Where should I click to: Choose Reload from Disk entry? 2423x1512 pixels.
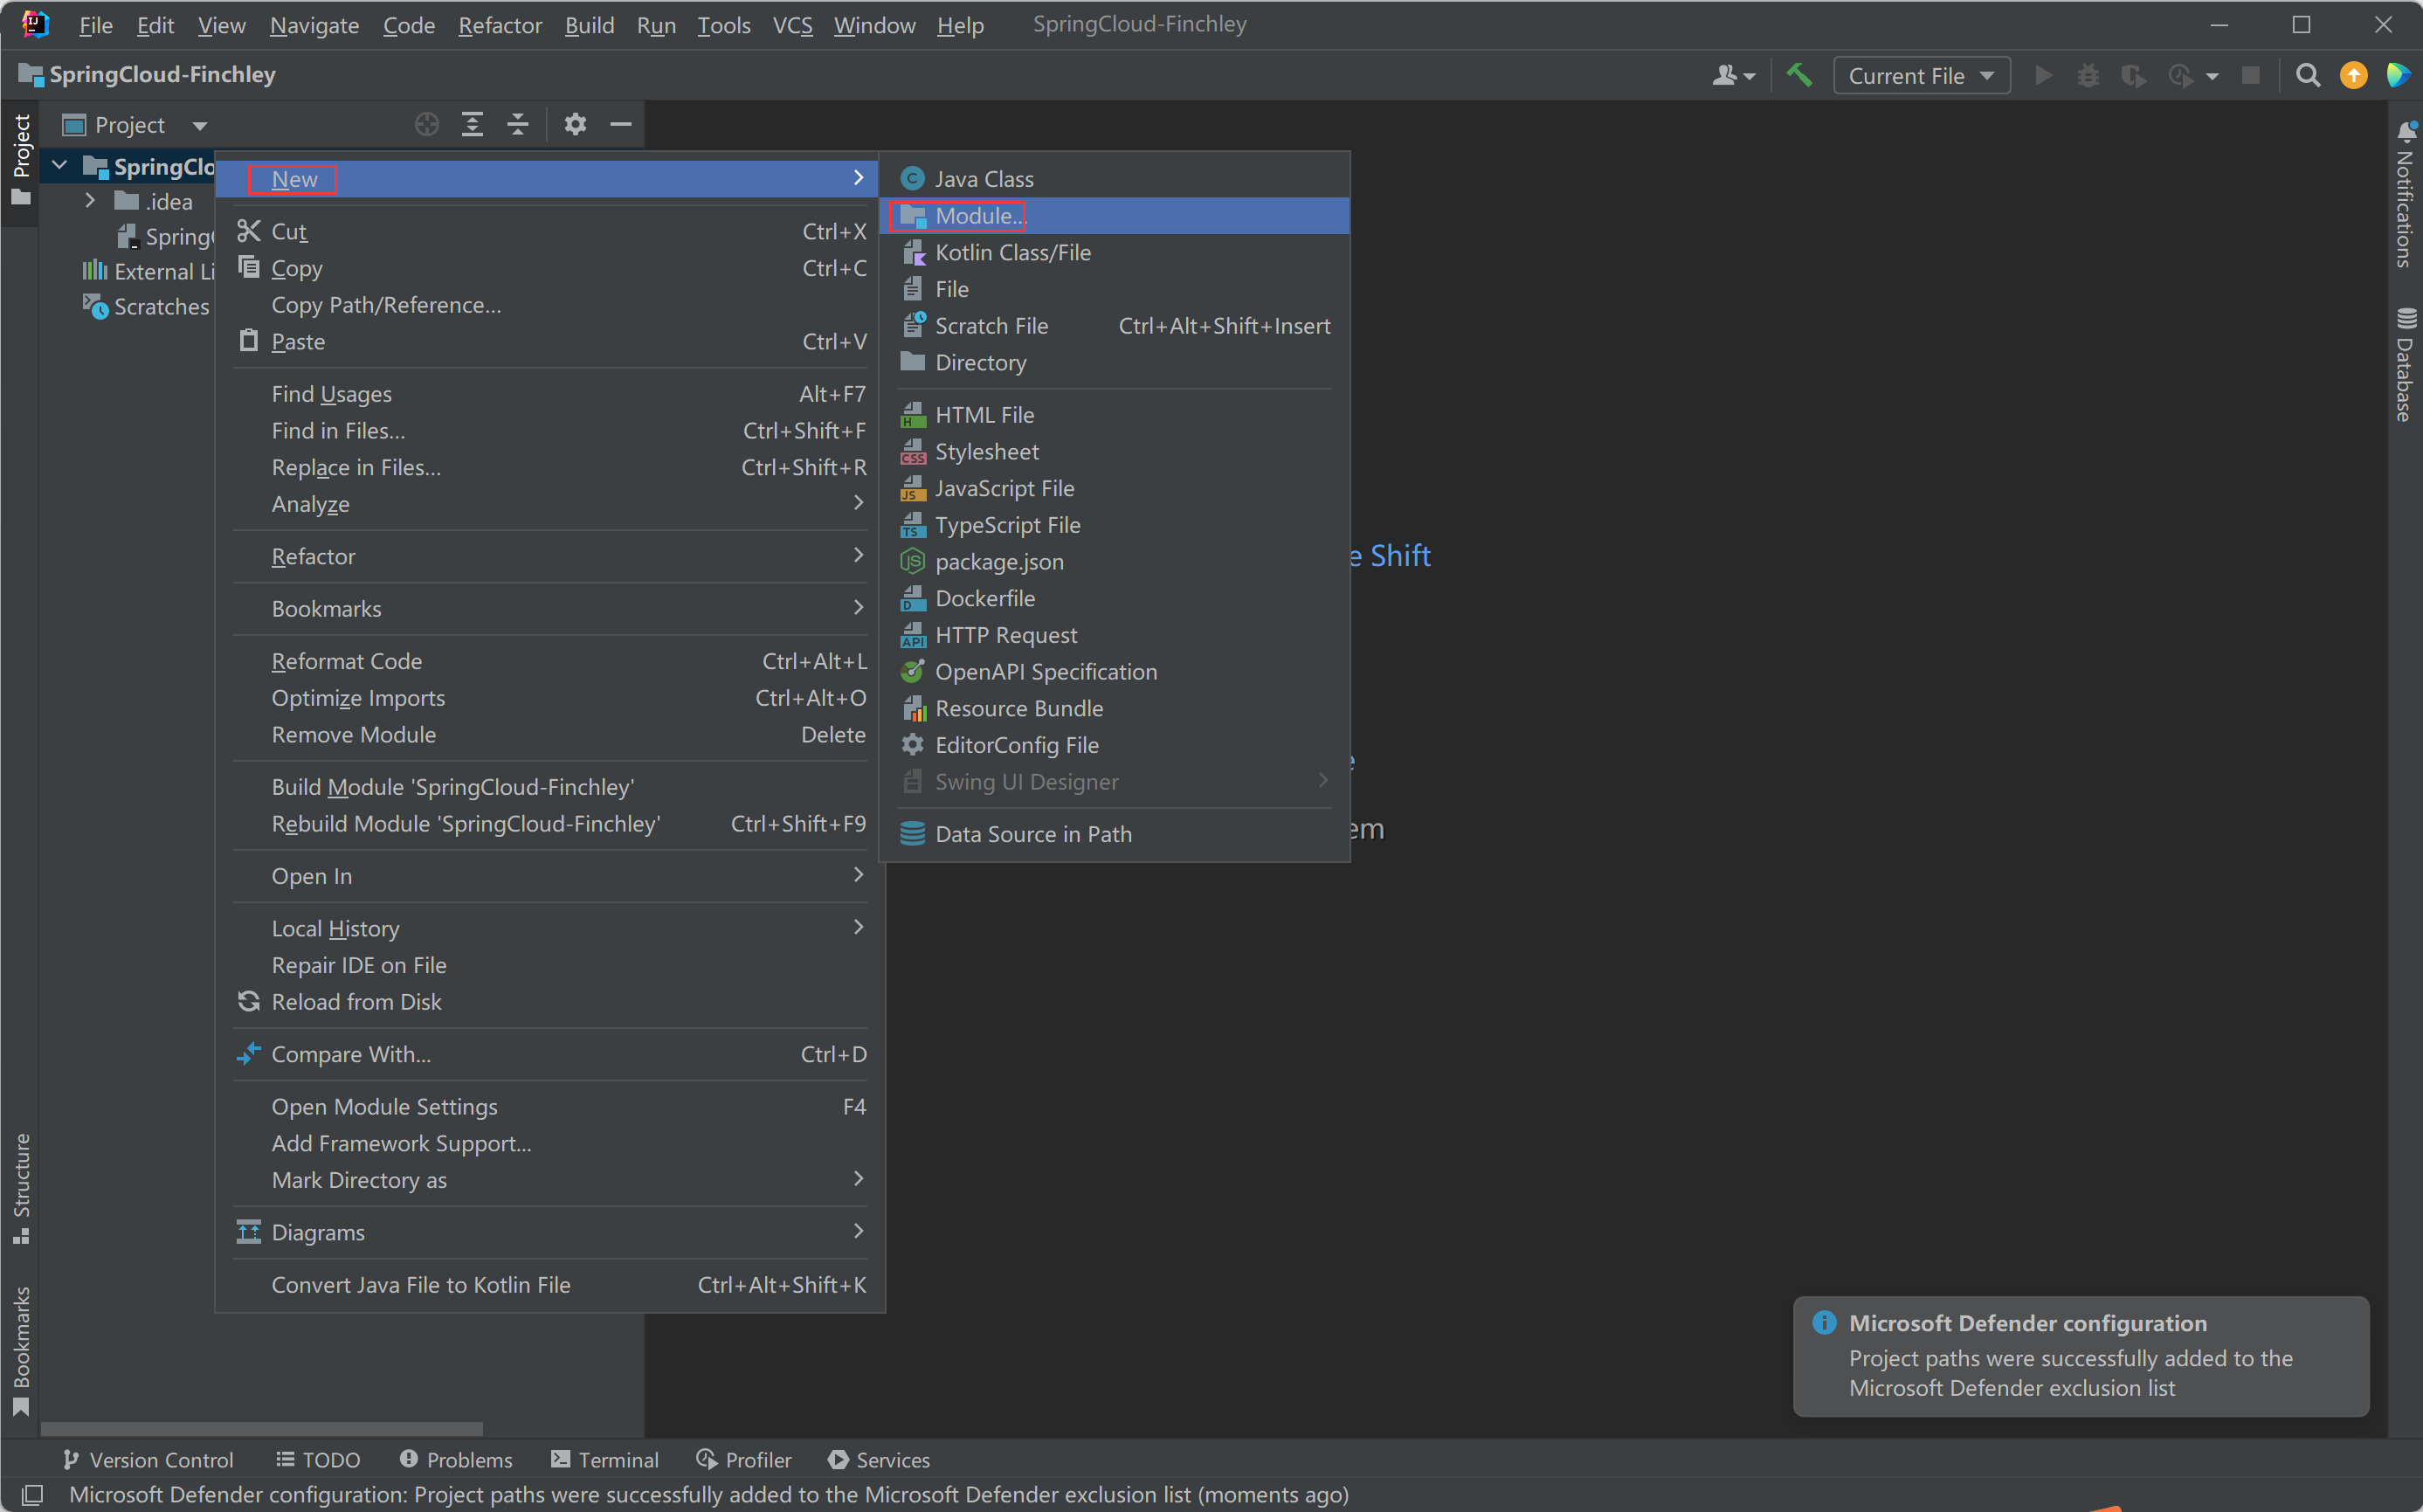550,1002
